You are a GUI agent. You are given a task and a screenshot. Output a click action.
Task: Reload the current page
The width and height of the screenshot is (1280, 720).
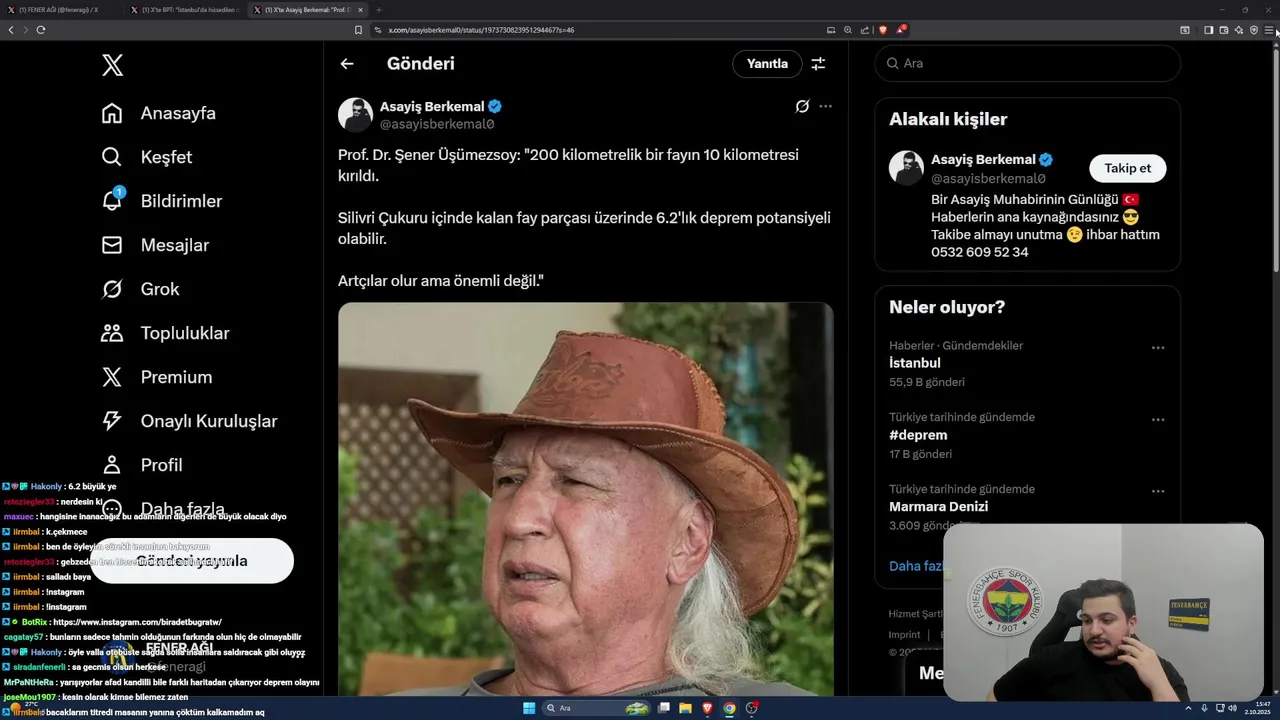[x=41, y=30]
